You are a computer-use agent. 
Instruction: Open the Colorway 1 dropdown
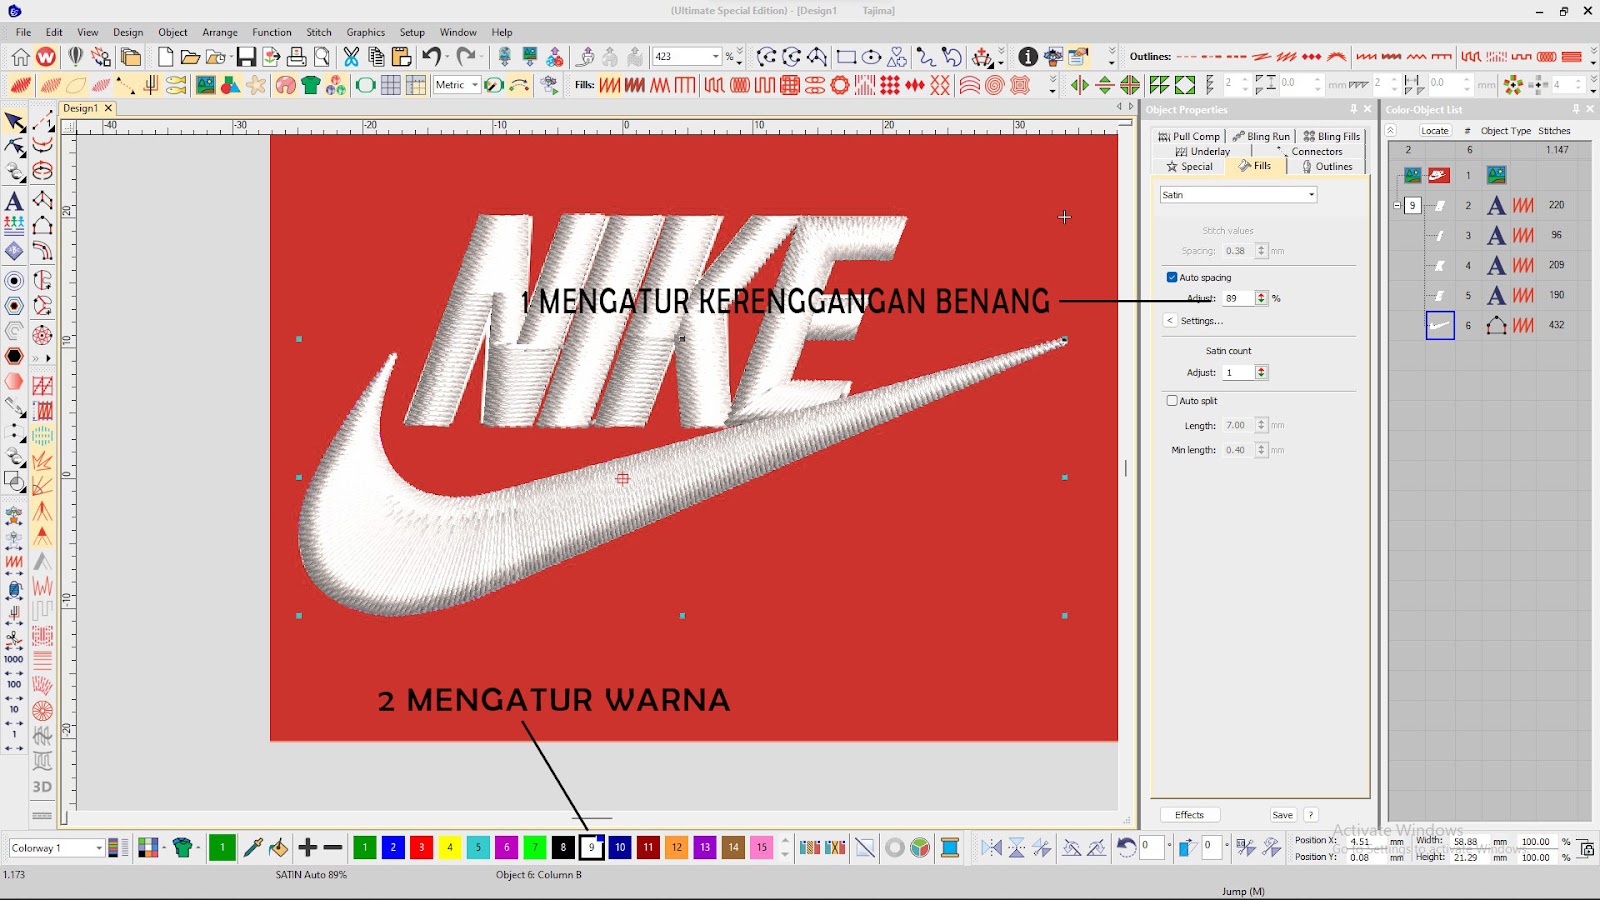99,848
